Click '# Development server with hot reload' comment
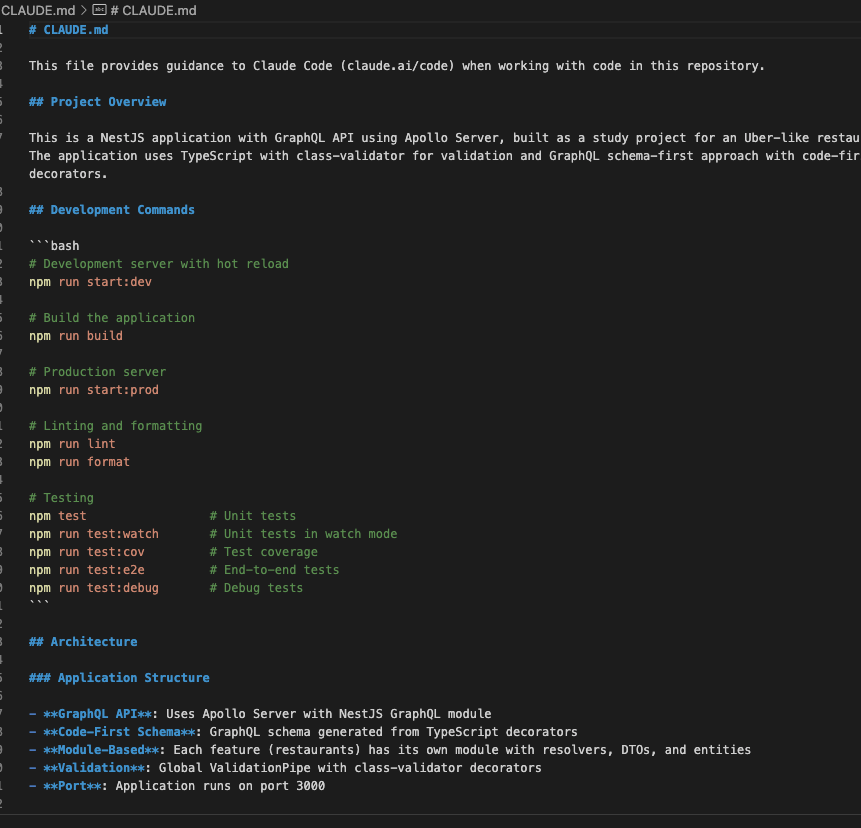Viewport: 861px width, 828px height. pyautogui.click(x=159, y=264)
